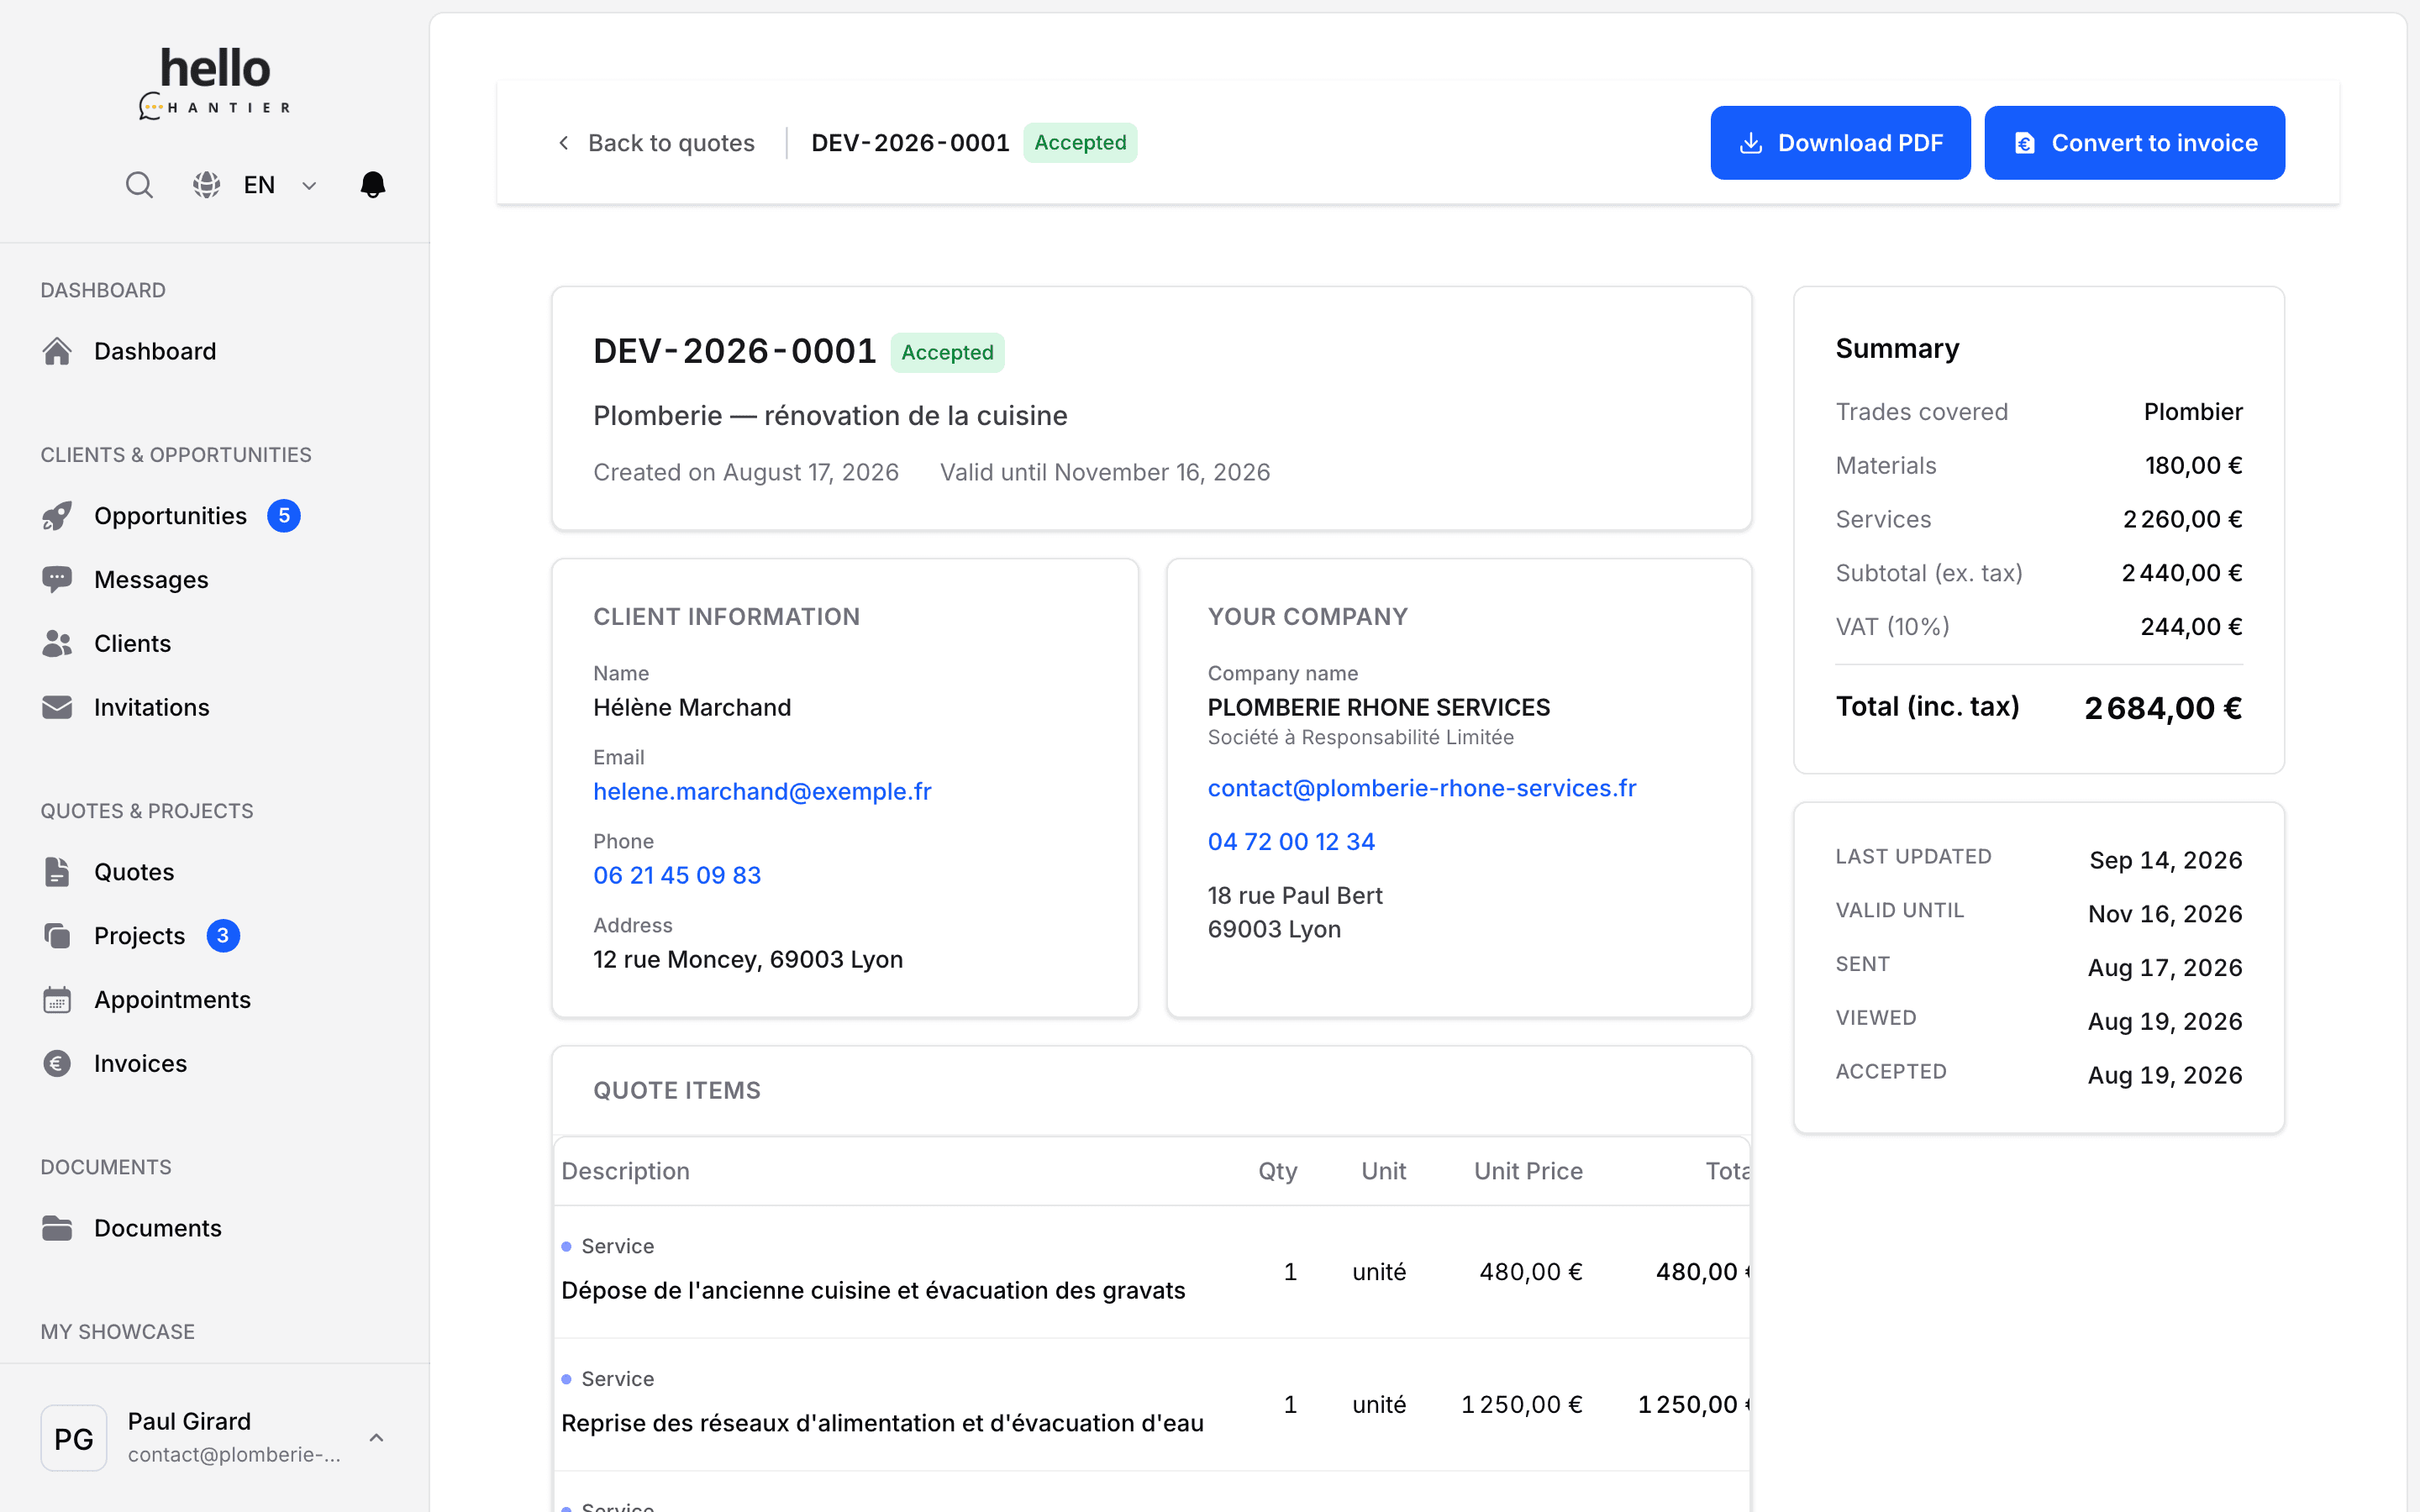
Task: Expand the Paul Girard account menu chevron
Action: (376, 1438)
